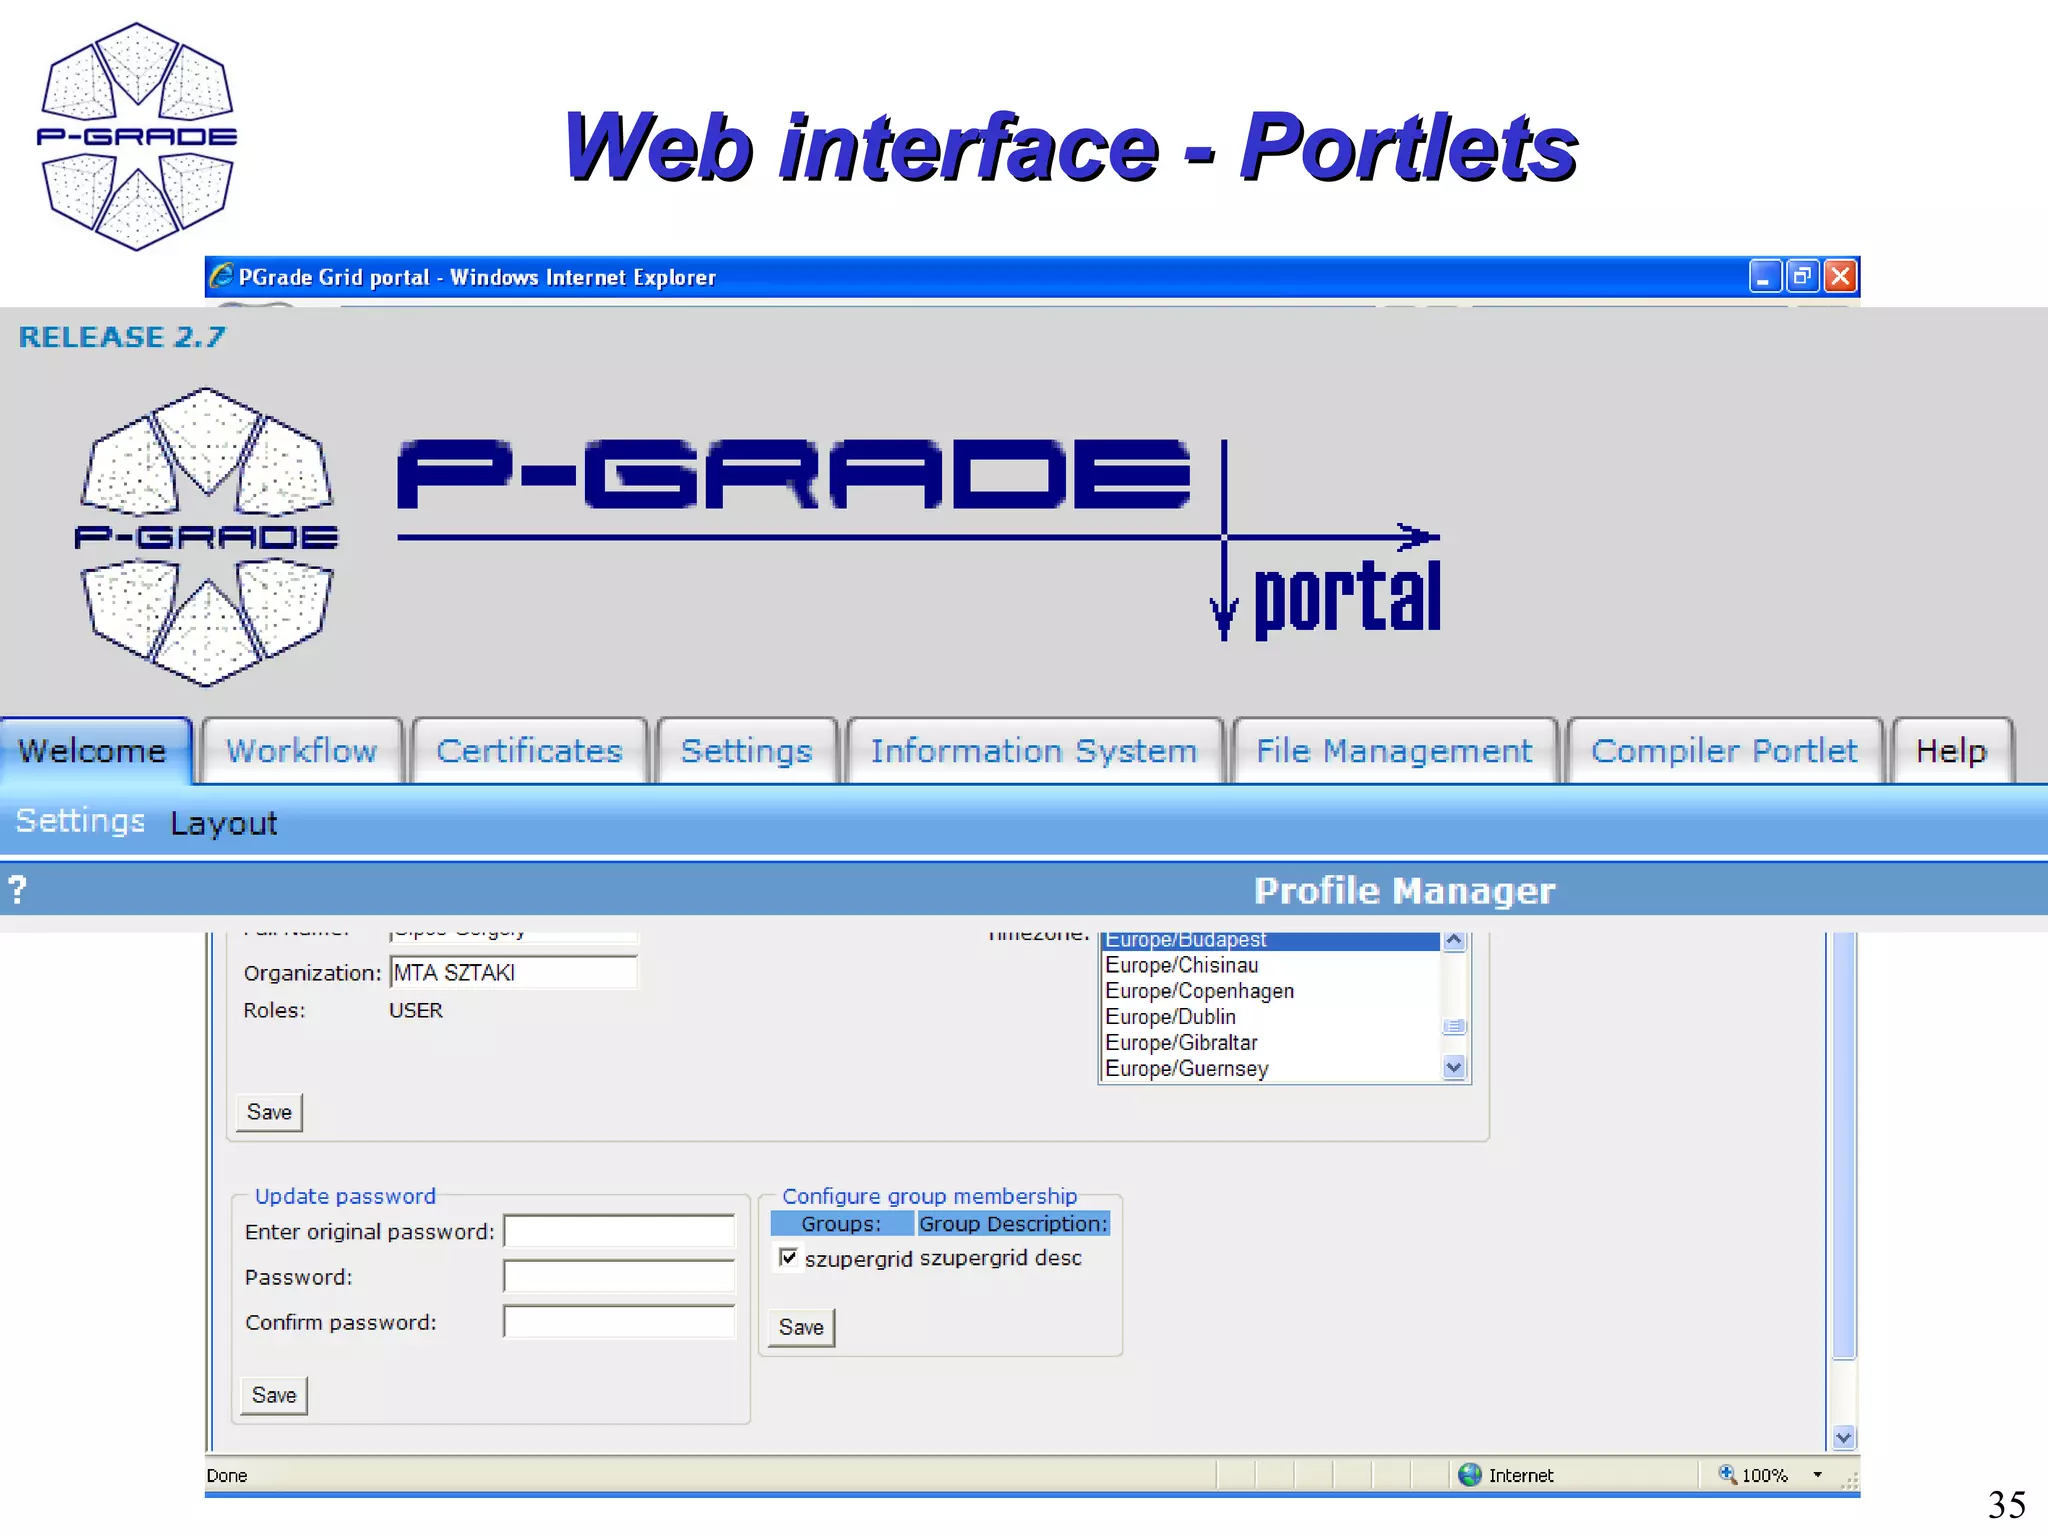Image resolution: width=2048 pixels, height=1536 pixels.
Task: Click the Done status bar text
Action: (x=227, y=1475)
